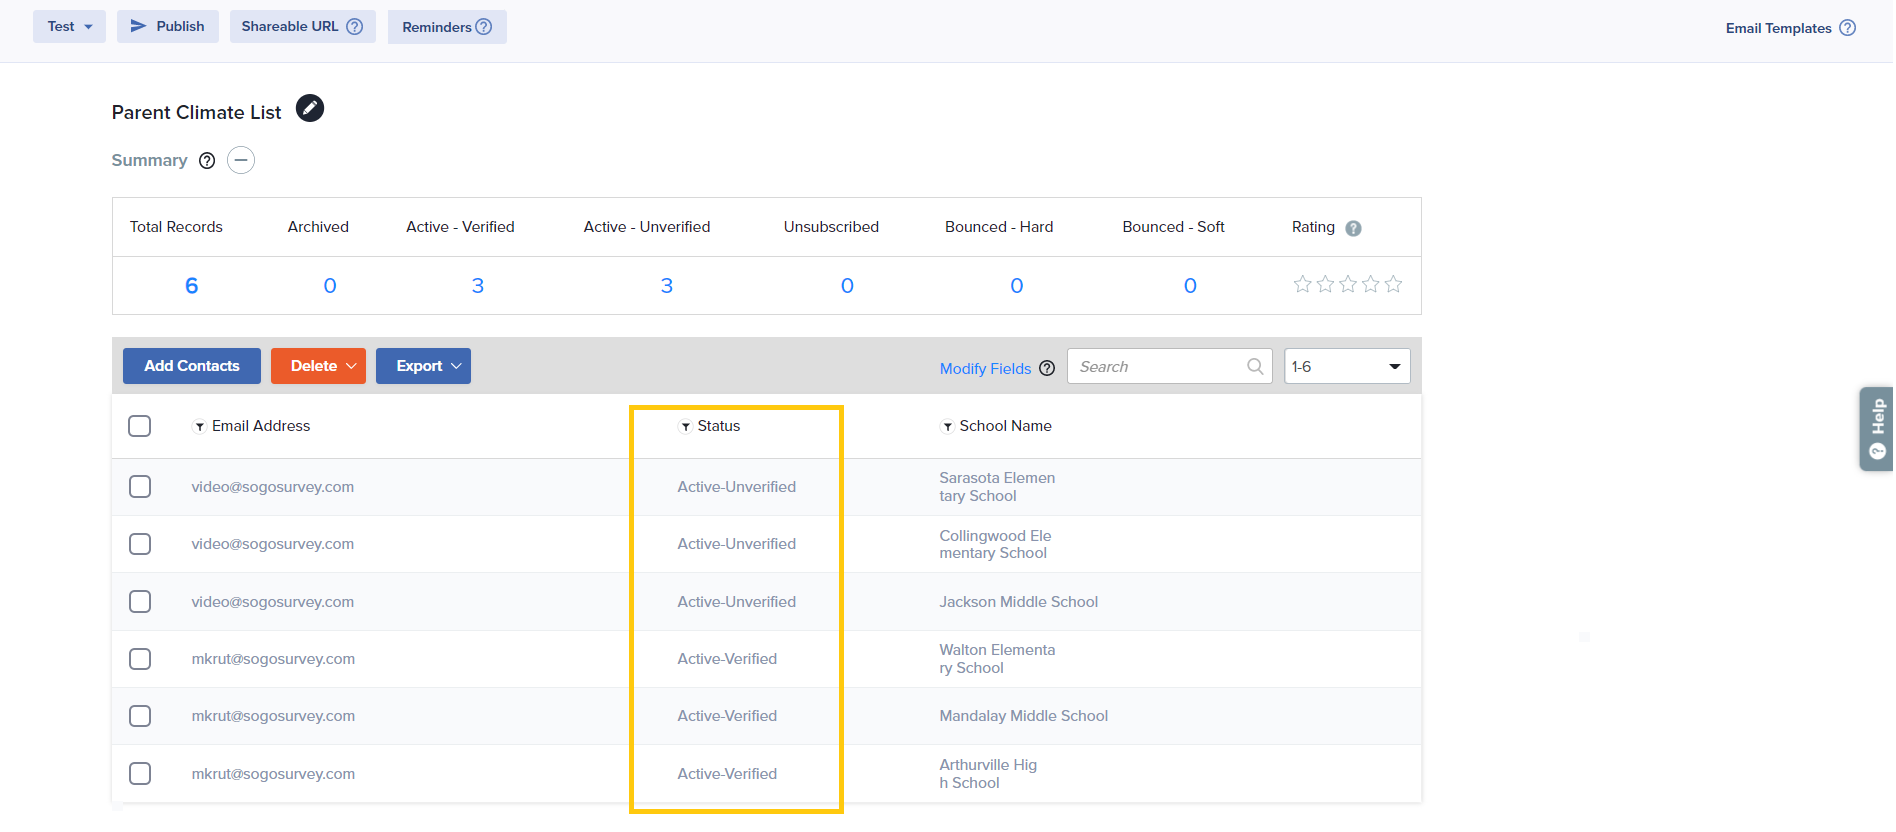Check the Jackson Middle School row checkbox
Screen dimensions: 1896x832
click(x=140, y=602)
